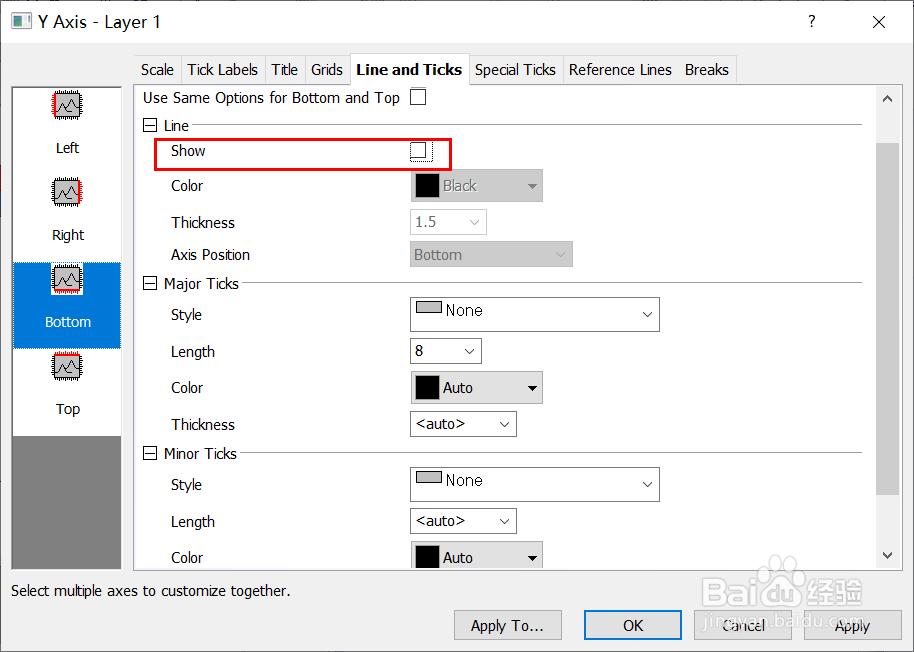Open the Reference Lines tab
The image size is (914, 652).
pos(620,70)
